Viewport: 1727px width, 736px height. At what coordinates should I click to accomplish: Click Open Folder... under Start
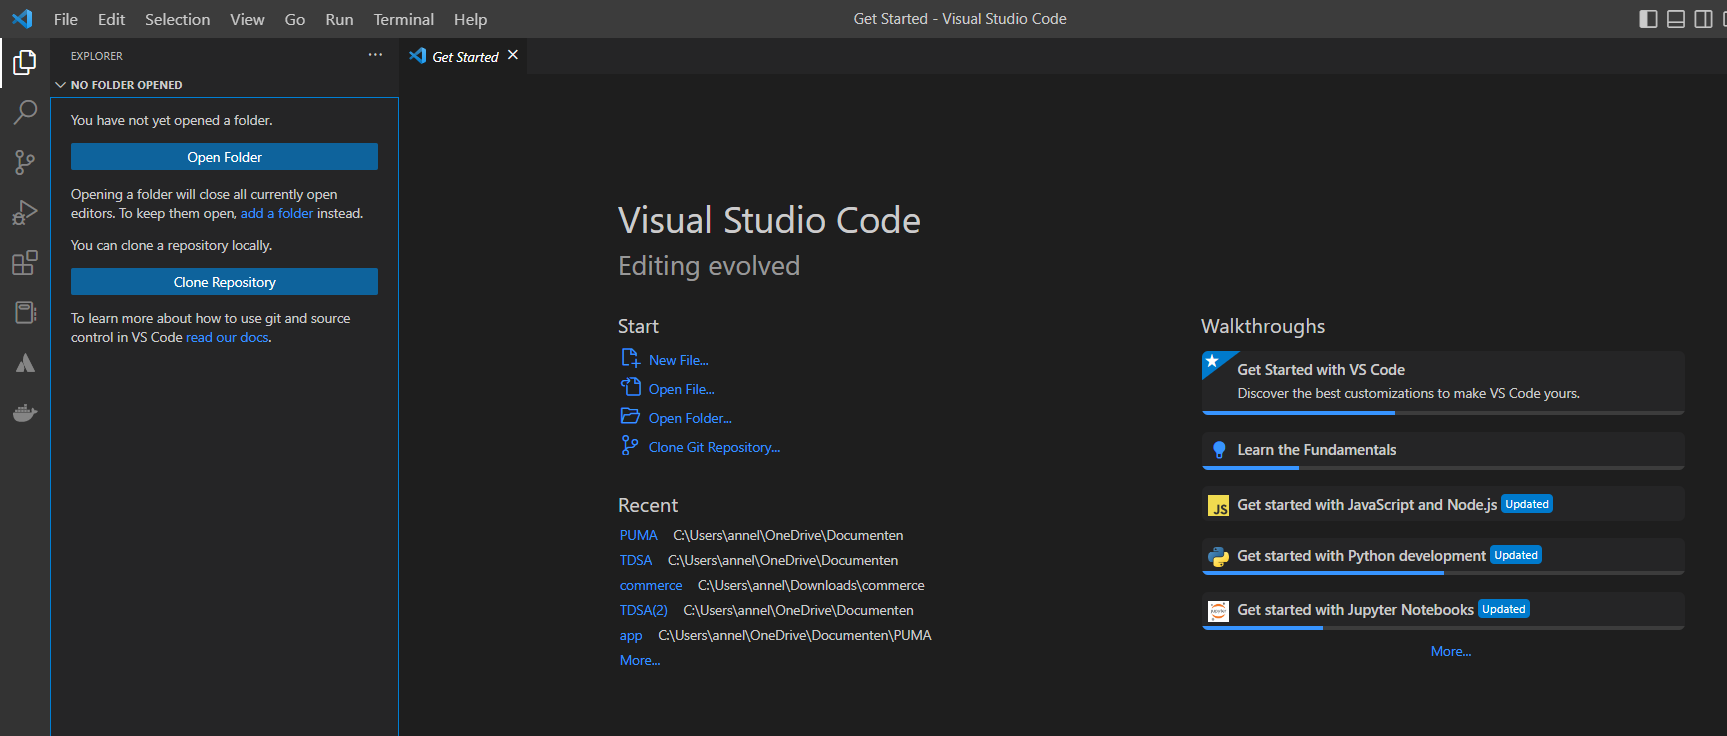[690, 418]
